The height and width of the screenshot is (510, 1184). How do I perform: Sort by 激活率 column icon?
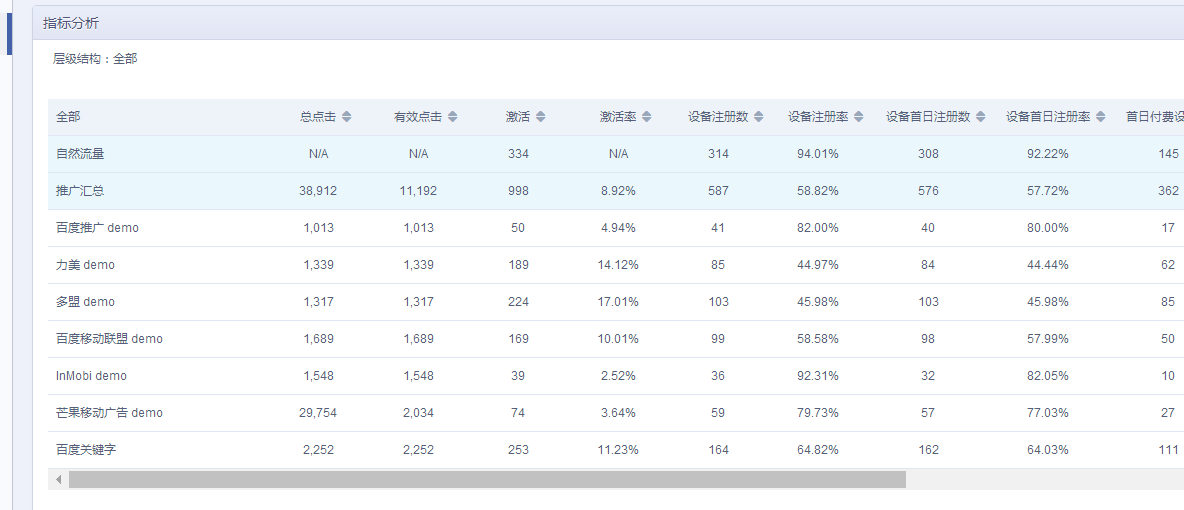[x=646, y=117]
